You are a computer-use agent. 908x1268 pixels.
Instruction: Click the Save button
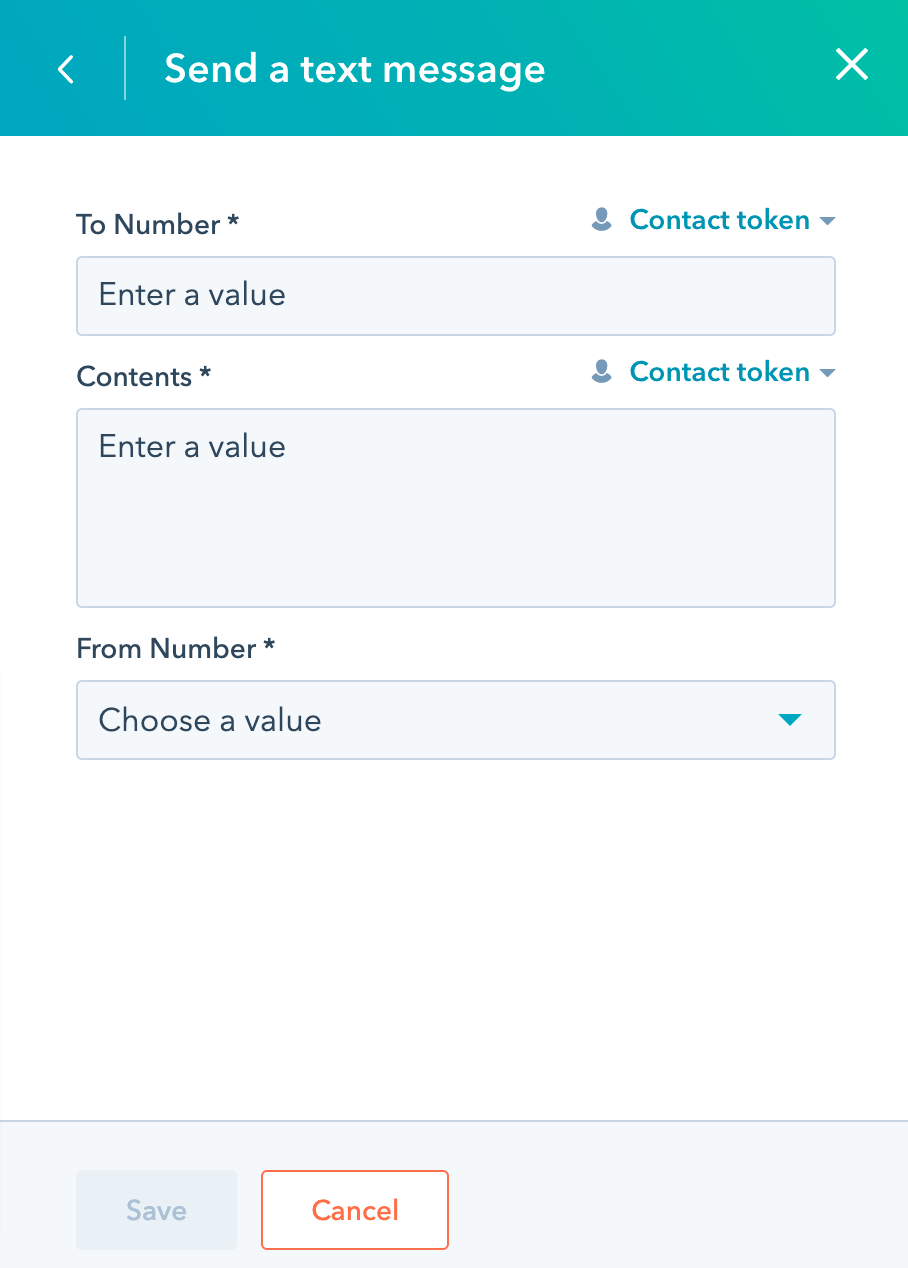coord(156,1210)
